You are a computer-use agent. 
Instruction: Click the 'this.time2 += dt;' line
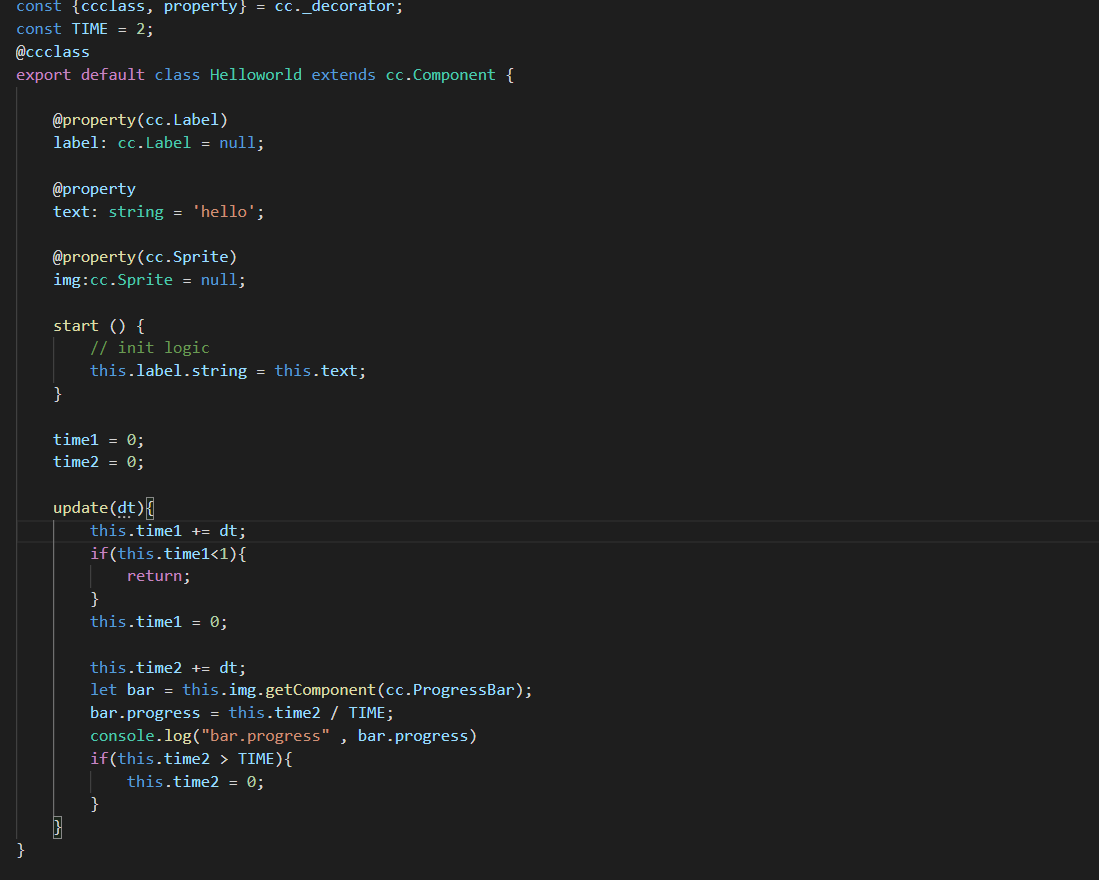pos(168,668)
